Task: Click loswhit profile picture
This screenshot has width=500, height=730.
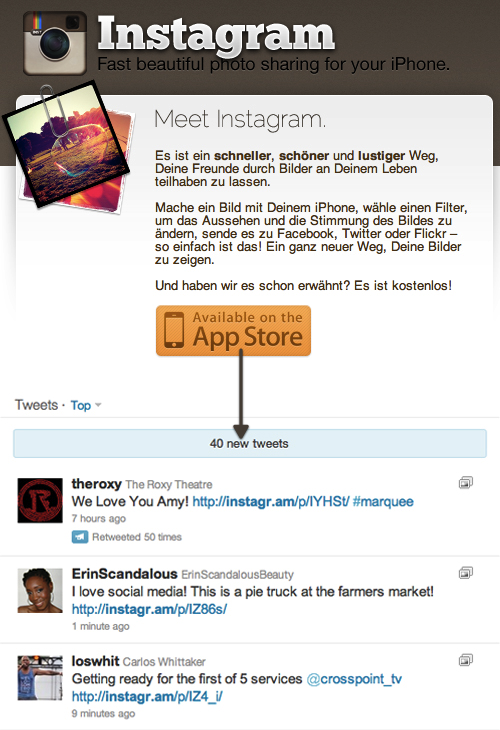Action: point(40,678)
